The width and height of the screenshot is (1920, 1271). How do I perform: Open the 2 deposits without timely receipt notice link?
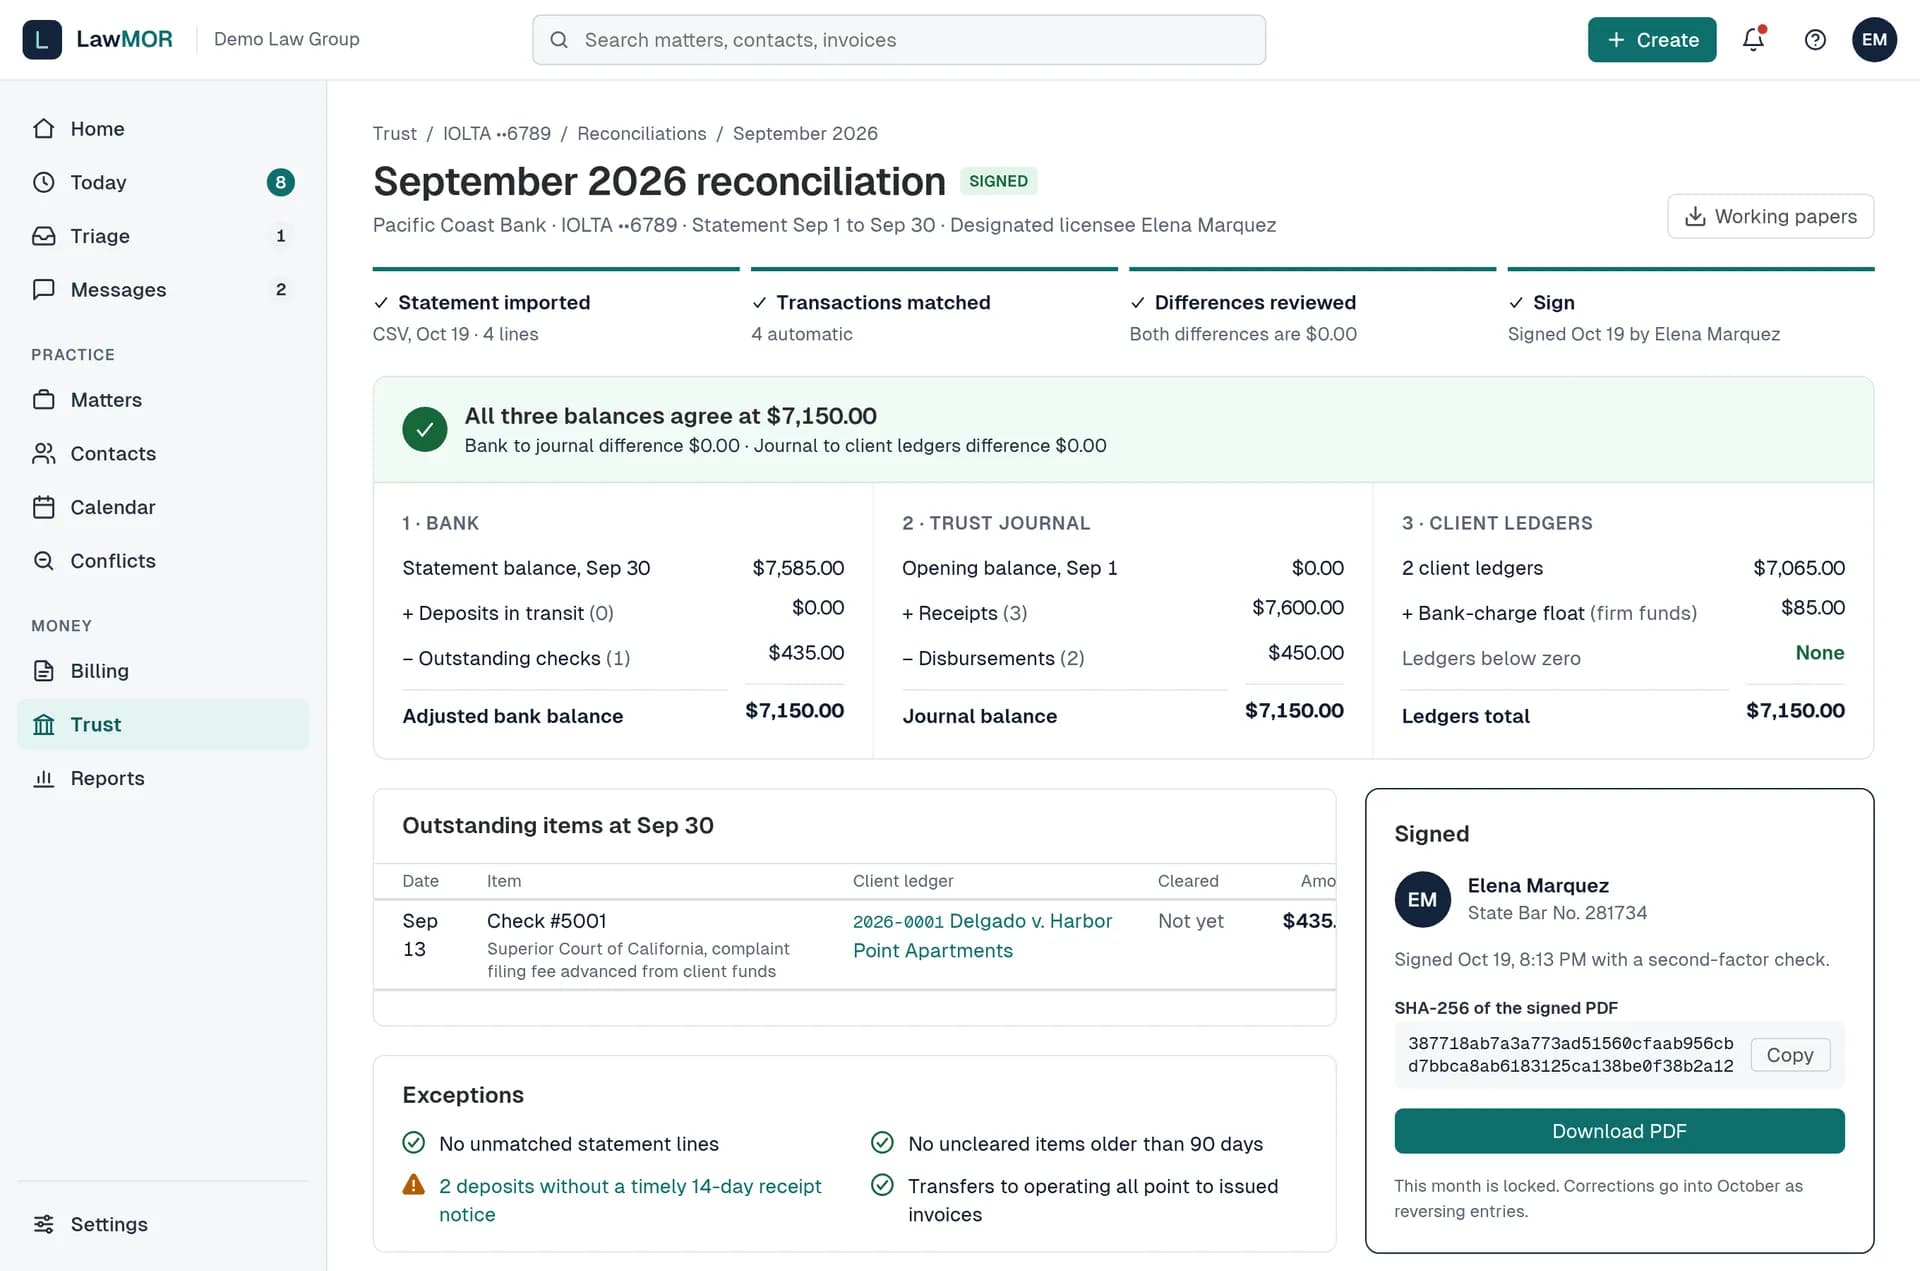coord(630,1200)
